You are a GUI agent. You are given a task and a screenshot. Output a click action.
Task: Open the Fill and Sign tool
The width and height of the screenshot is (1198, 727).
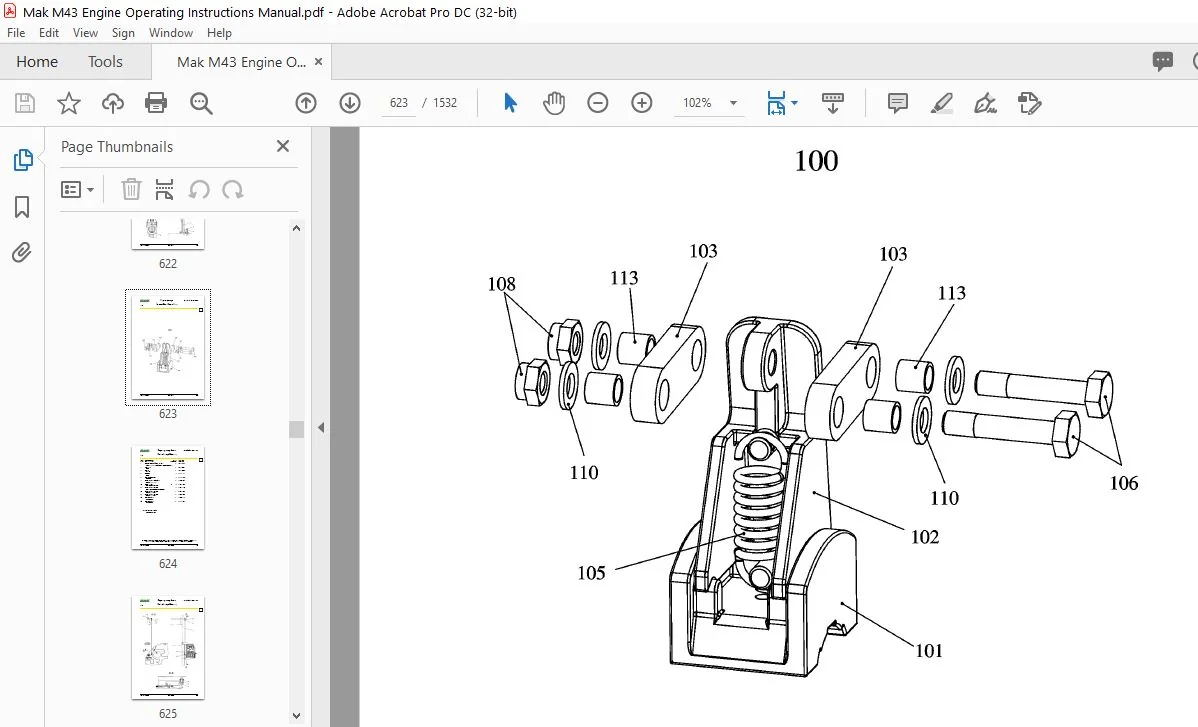986,103
